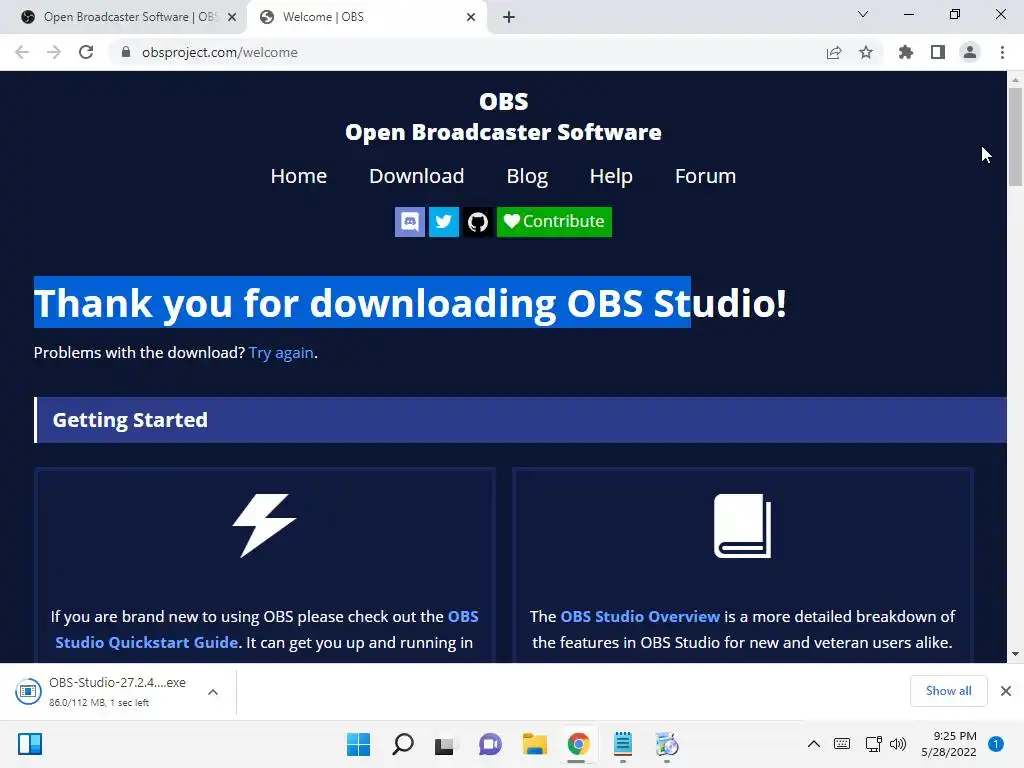Reload the current page
The width and height of the screenshot is (1024, 768).
pos(86,52)
